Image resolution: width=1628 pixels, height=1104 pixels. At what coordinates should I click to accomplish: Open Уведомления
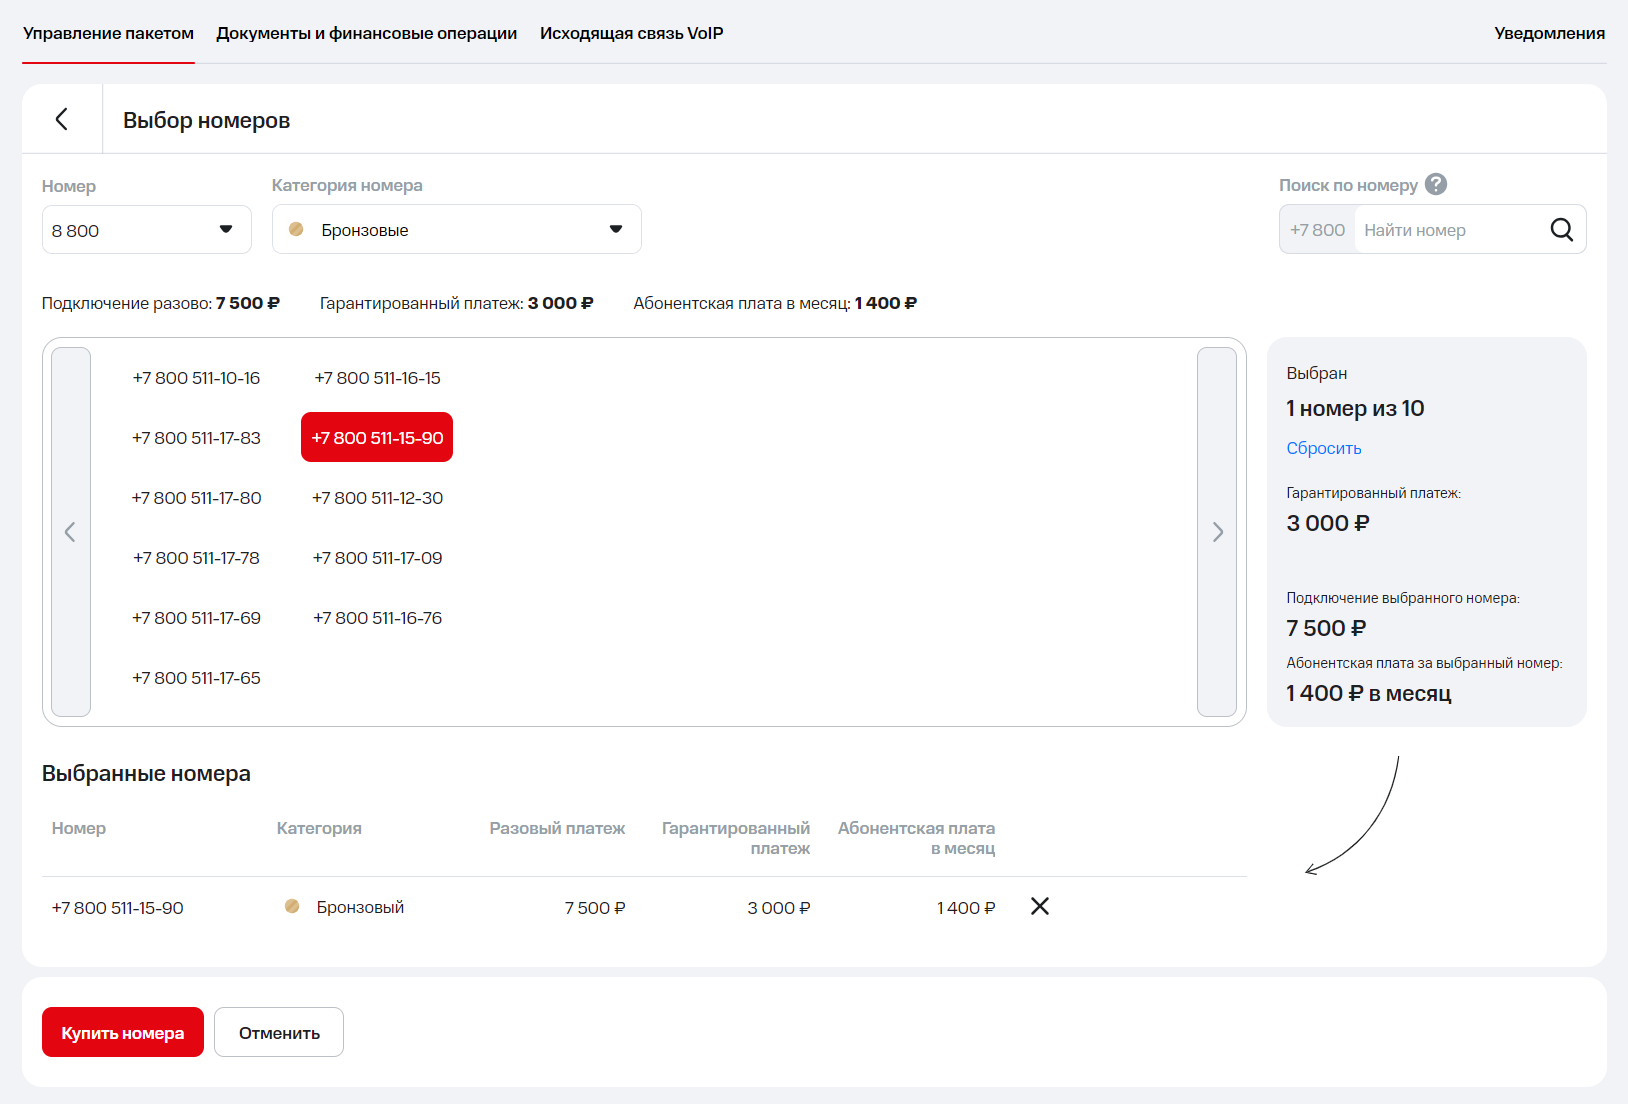[x=1549, y=33]
